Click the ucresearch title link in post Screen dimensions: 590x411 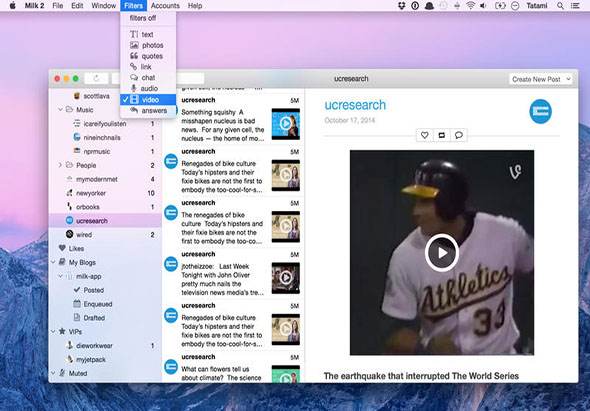(x=355, y=105)
